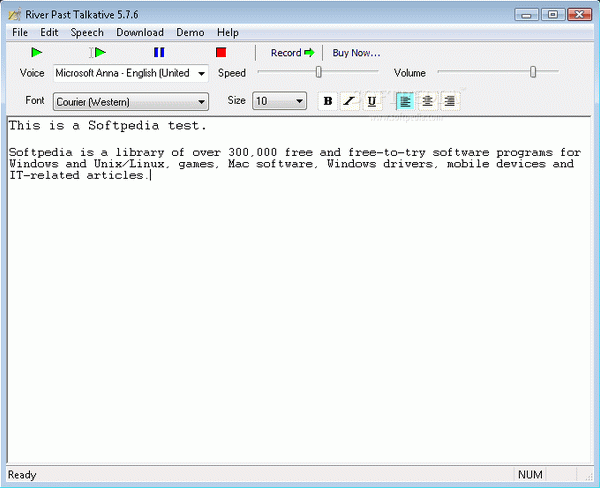
Task: Click the Speed slider thumb
Action: tap(318, 72)
